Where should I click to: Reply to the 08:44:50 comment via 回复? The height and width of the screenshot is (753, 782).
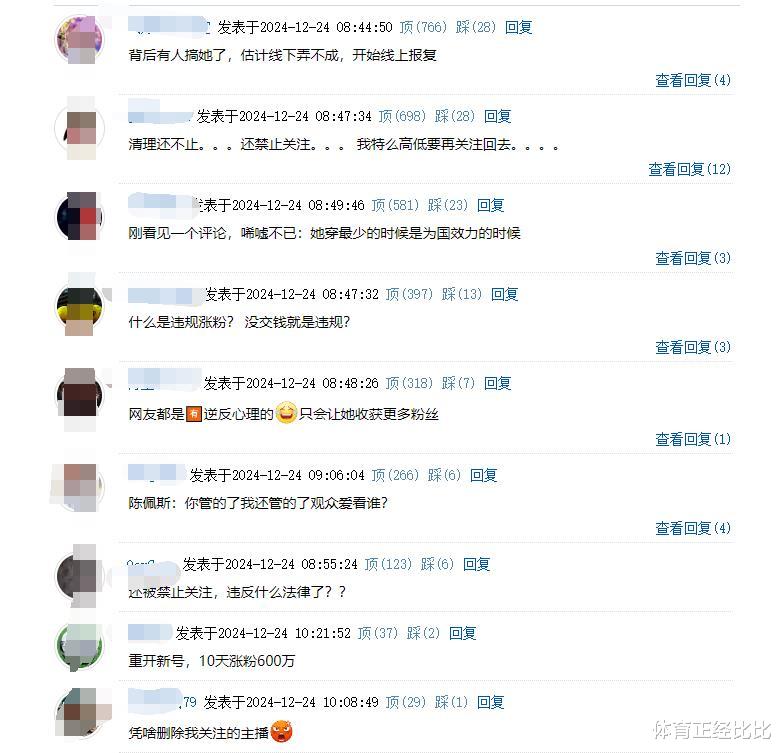pyautogui.click(x=519, y=27)
